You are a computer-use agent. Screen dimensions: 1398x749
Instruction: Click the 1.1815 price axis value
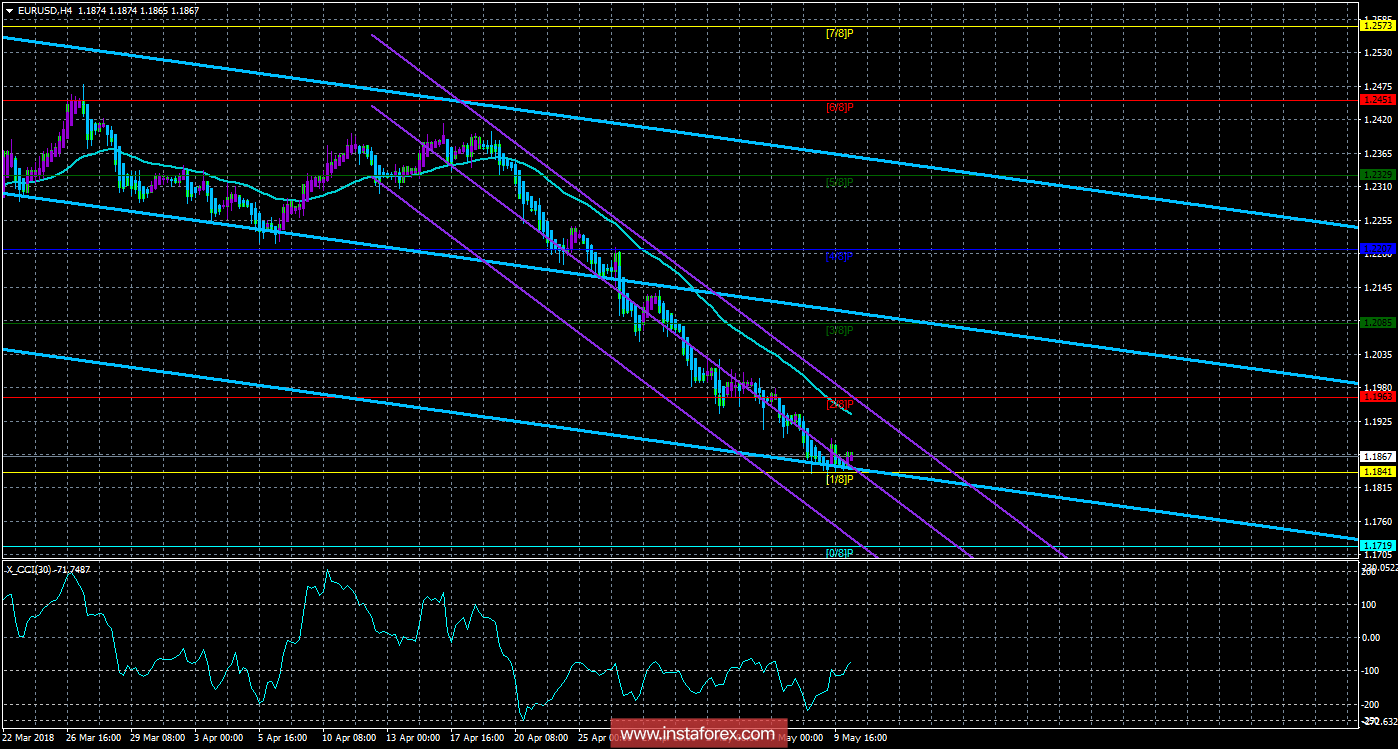click(x=1376, y=488)
